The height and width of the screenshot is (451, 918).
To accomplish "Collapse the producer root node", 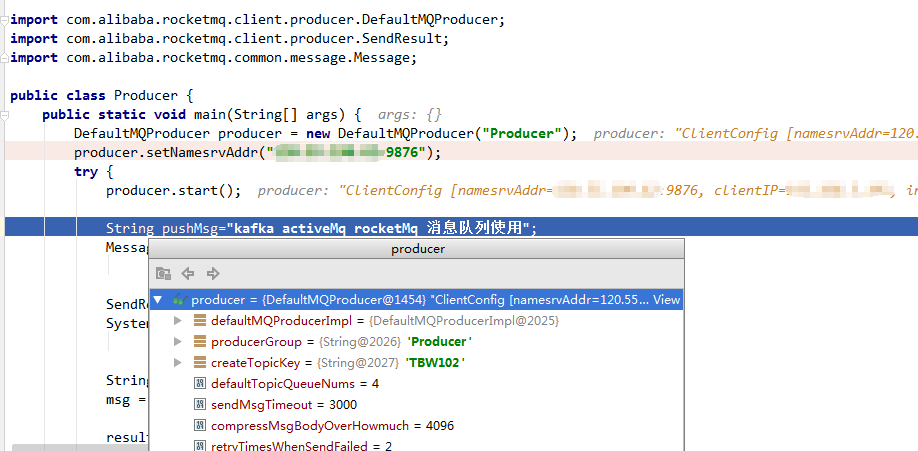I will tap(157, 300).
